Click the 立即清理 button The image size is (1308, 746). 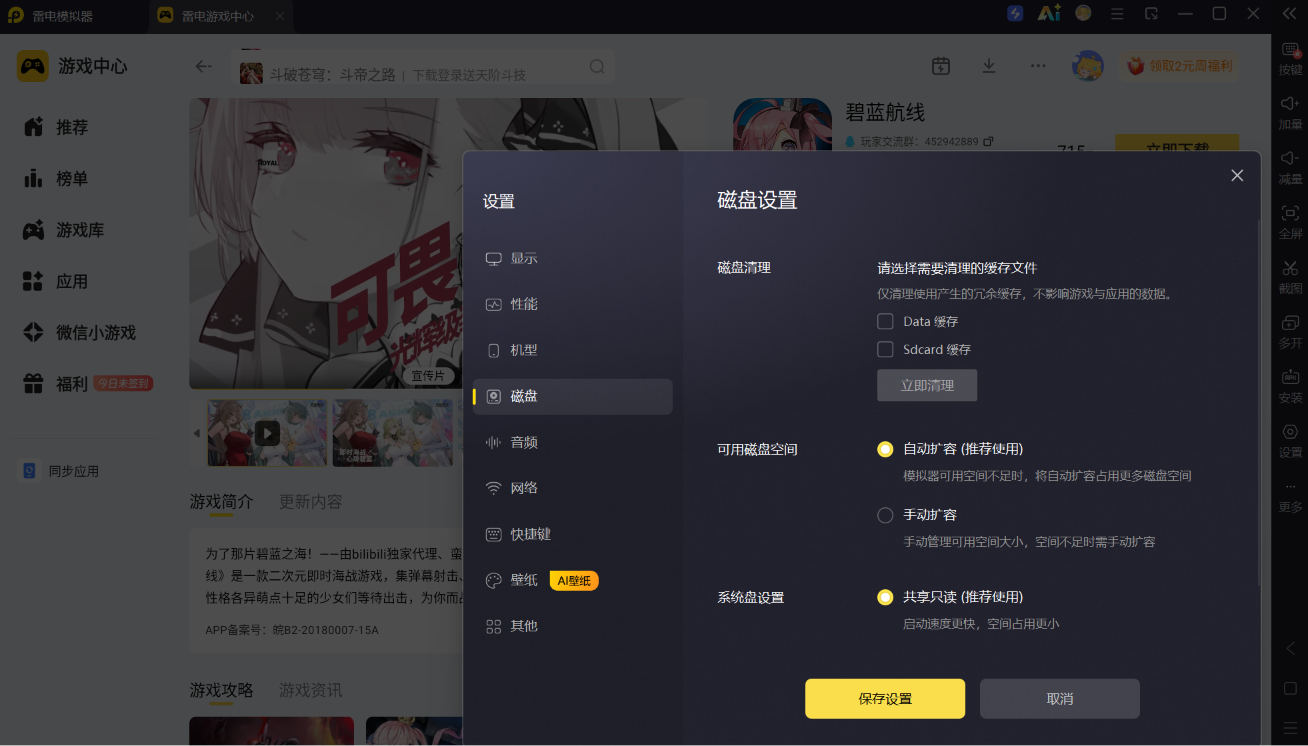pos(927,385)
